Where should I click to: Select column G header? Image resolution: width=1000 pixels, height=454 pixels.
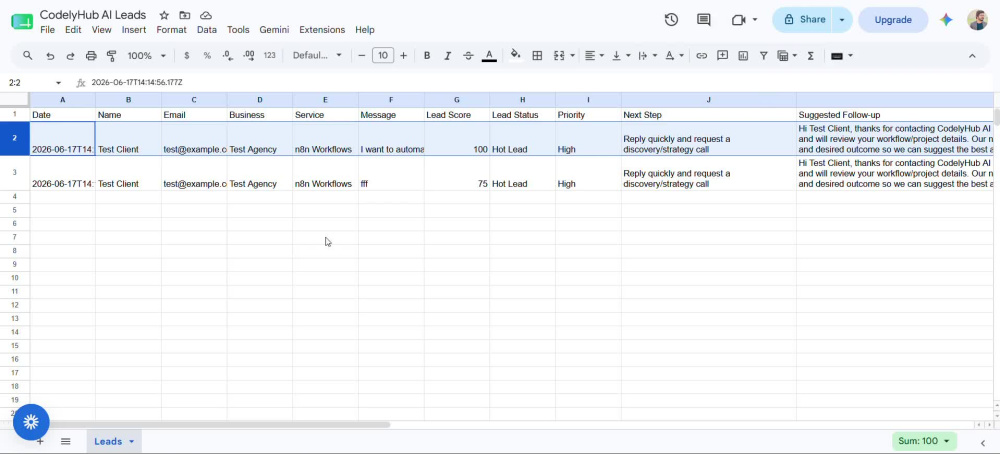click(457, 100)
